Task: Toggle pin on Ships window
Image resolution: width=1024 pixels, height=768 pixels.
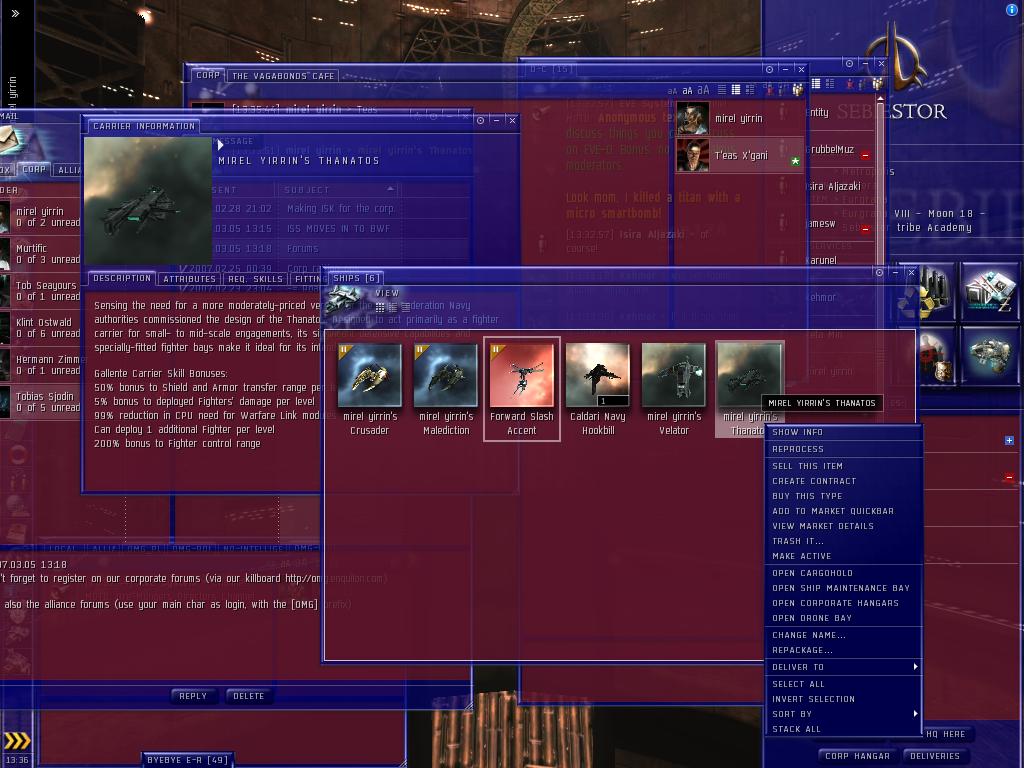Action: 880,272
